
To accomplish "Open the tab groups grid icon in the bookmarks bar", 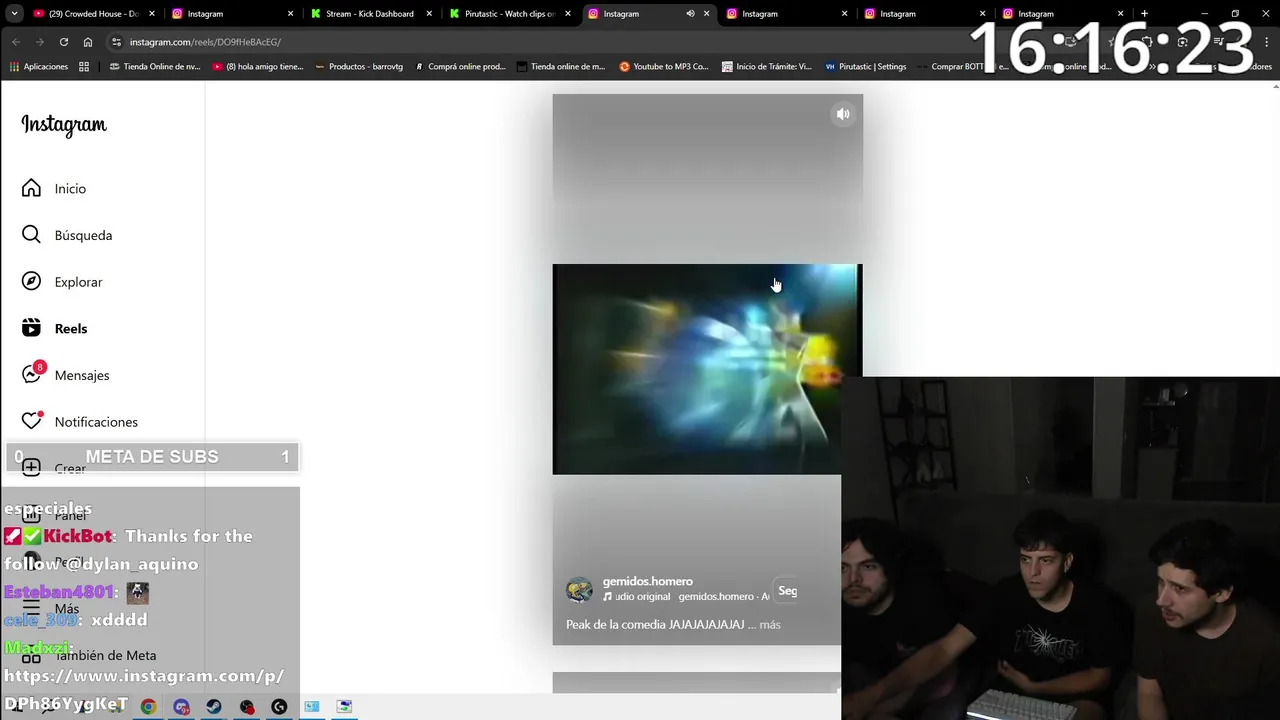I will tap(84, 67).
